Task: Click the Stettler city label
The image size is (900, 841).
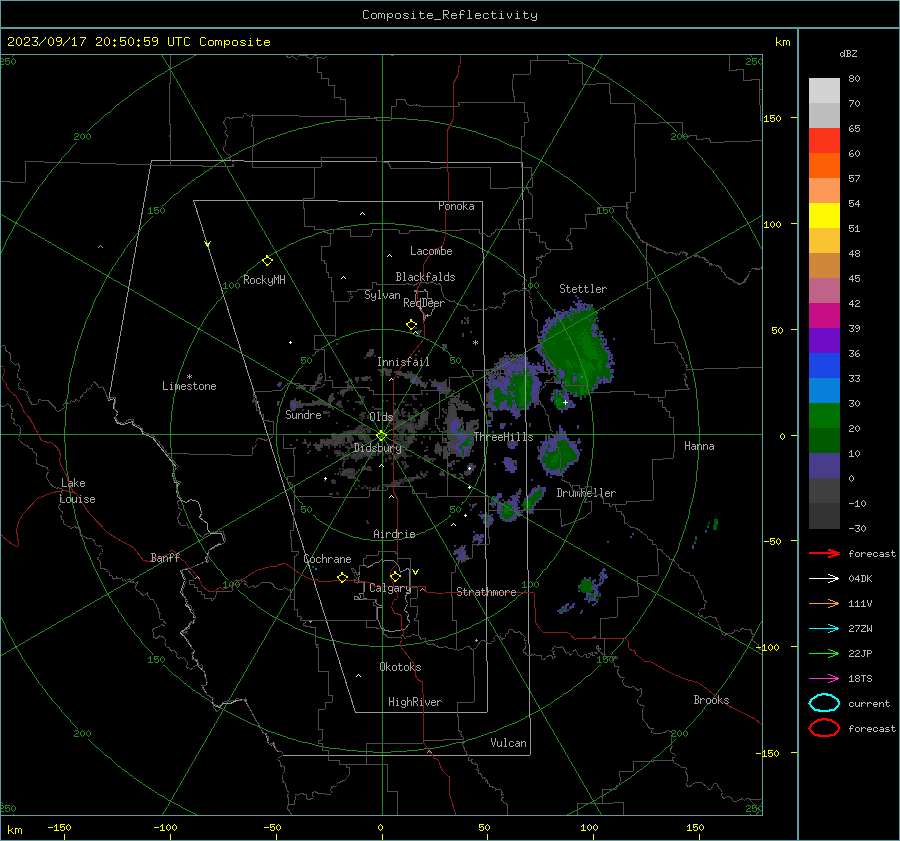Action: click(x=583, y=289)
